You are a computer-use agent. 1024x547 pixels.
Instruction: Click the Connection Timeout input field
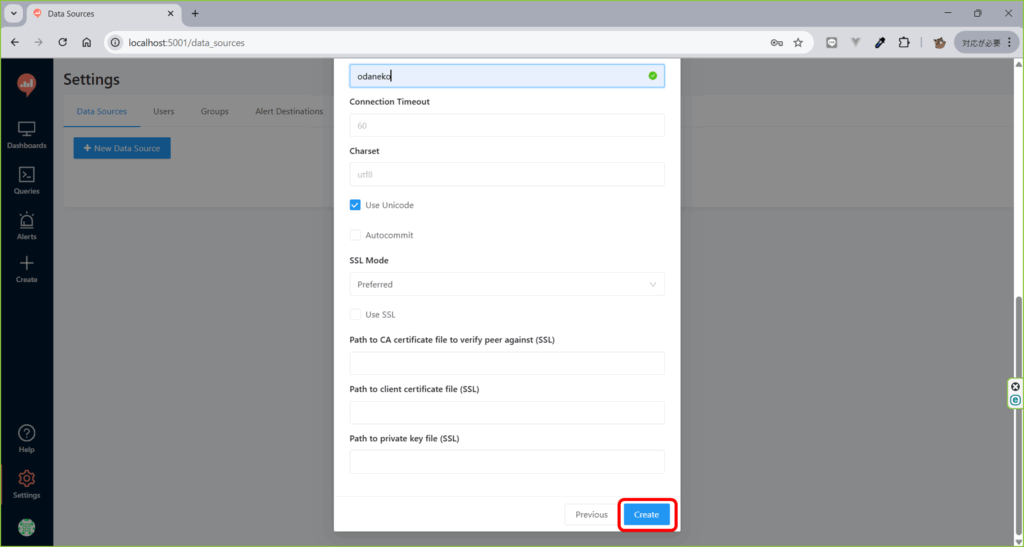(x=506, y=125)
